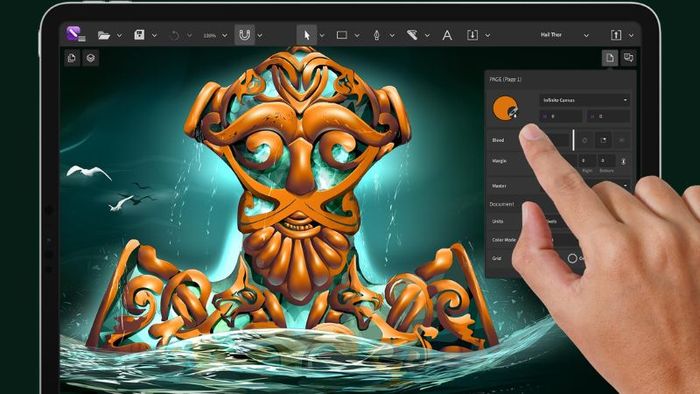
Task: Click the Hail Thor document title
Action: 551,35
